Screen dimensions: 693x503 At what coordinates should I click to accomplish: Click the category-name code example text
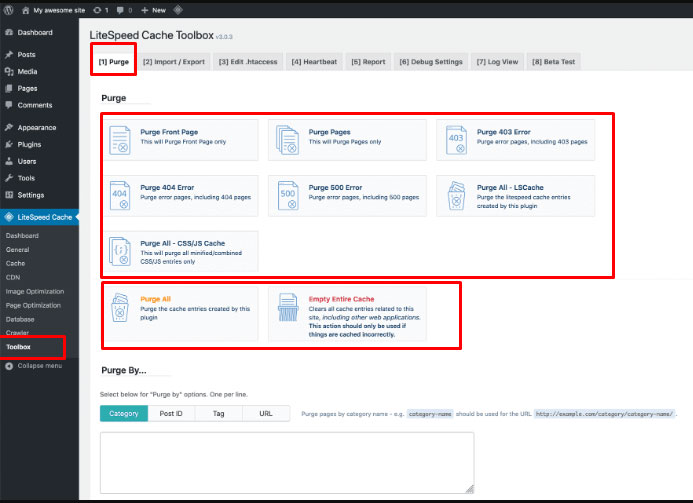tap(430, 414)
